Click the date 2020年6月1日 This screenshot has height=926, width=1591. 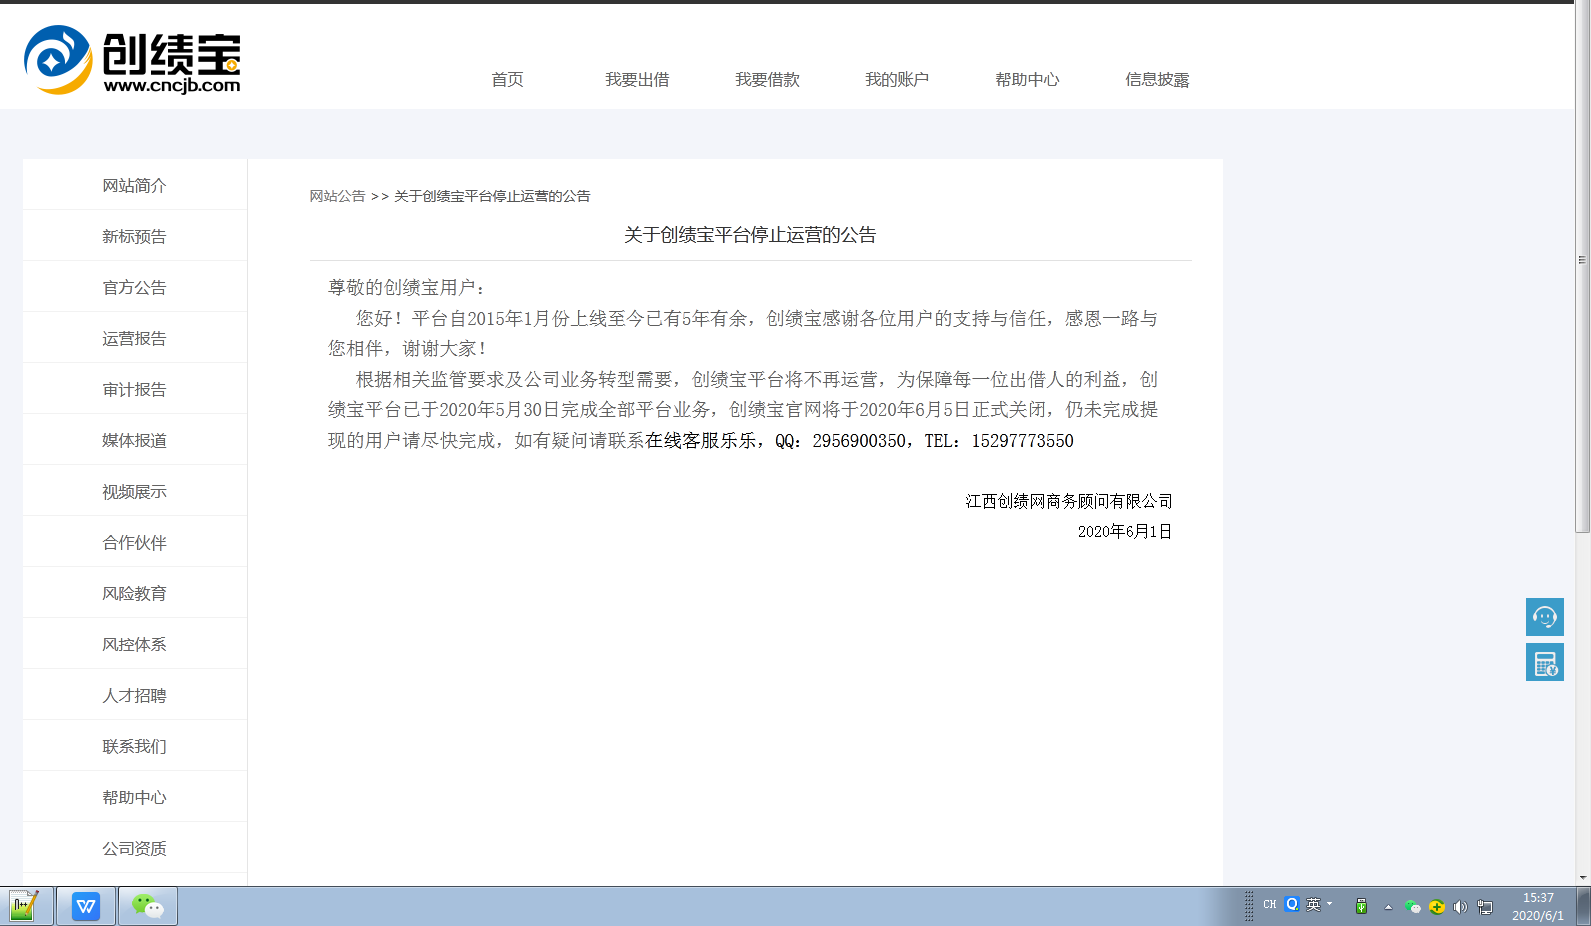pyautogui.click(x=1125, y=531)
